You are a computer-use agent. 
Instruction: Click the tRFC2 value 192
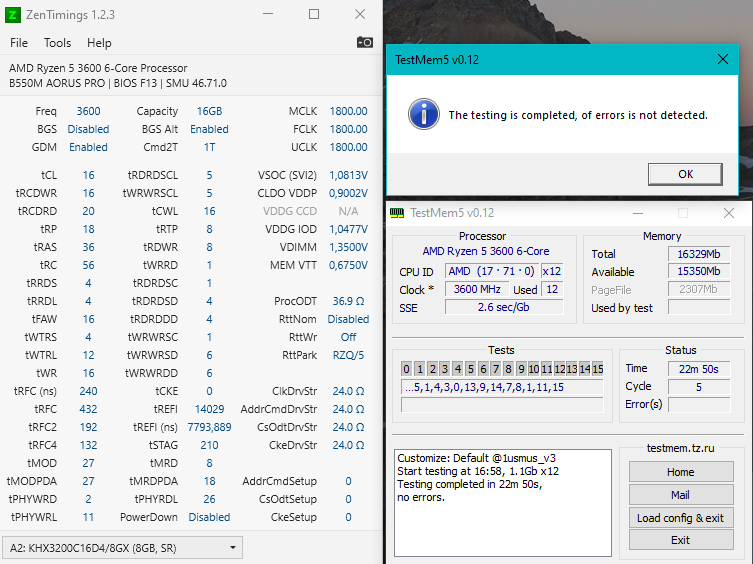point(88,427)
